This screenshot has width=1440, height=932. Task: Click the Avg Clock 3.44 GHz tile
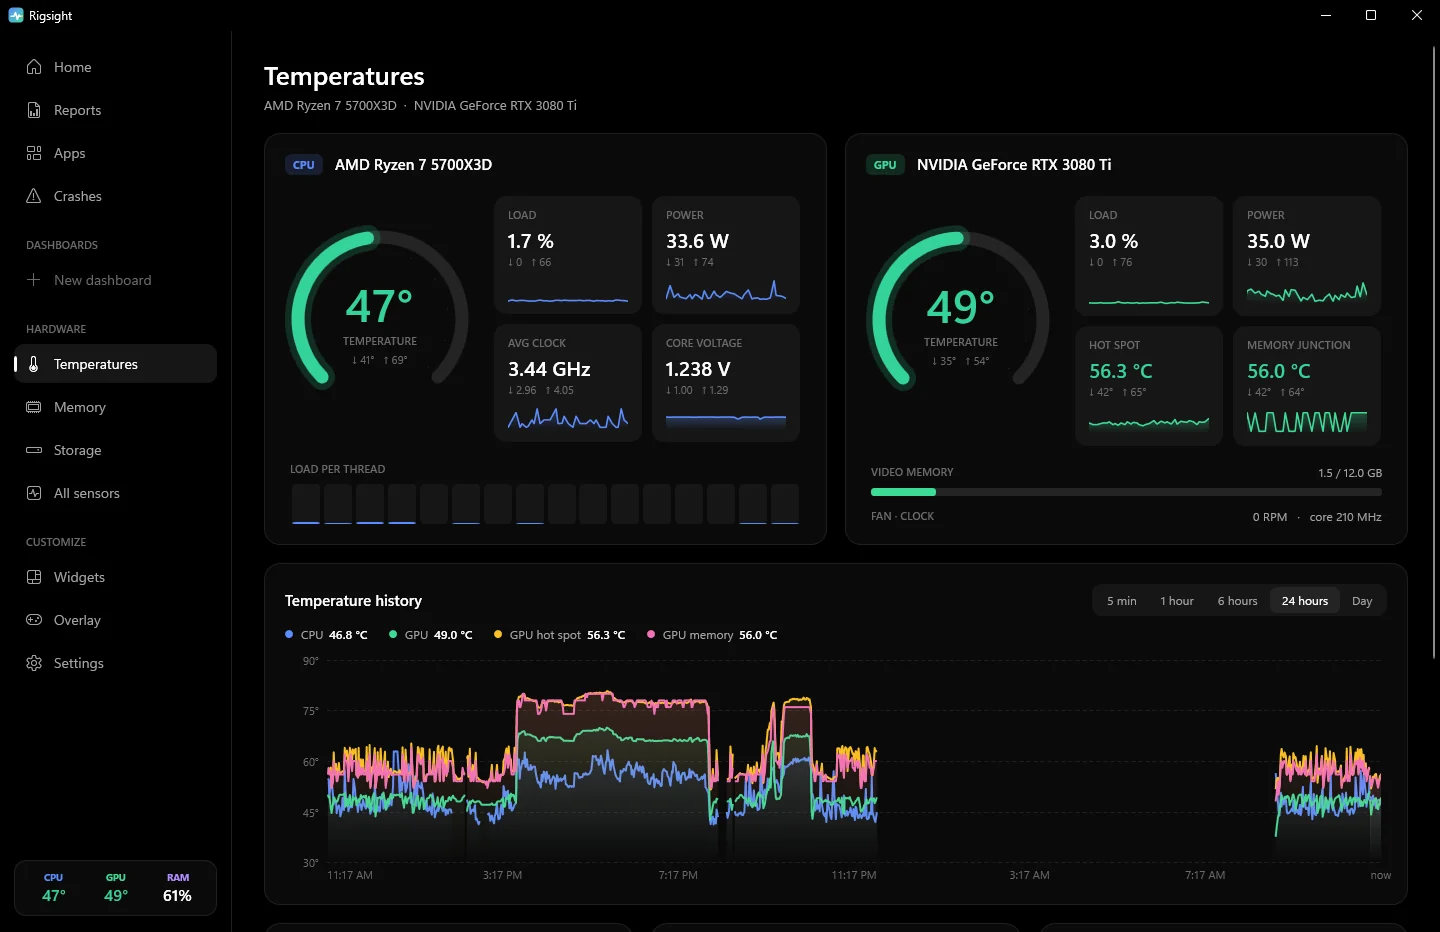tap(568, 383)
